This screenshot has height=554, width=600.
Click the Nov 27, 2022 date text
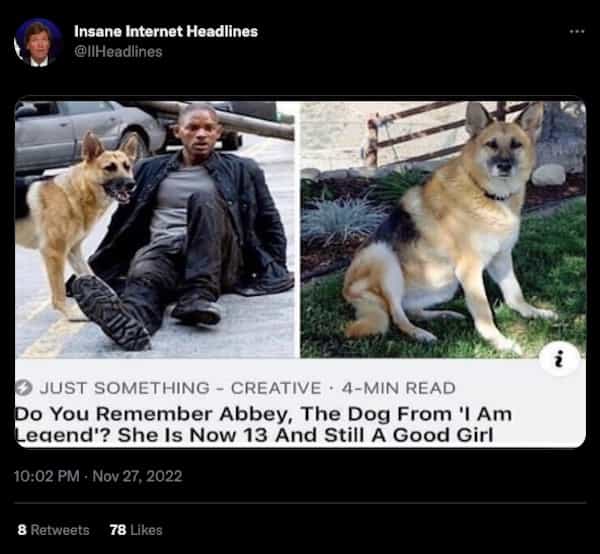(137, 476)
